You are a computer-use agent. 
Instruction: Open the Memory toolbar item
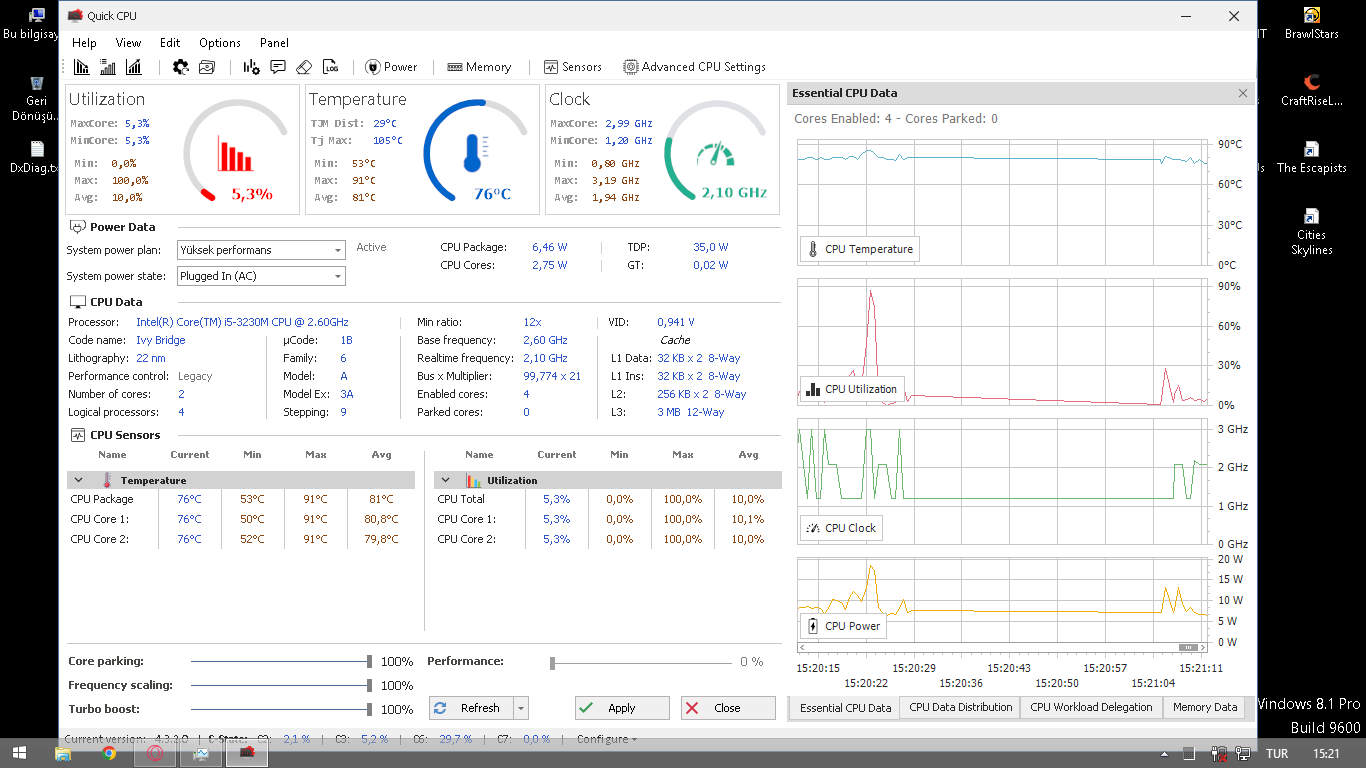479,67
